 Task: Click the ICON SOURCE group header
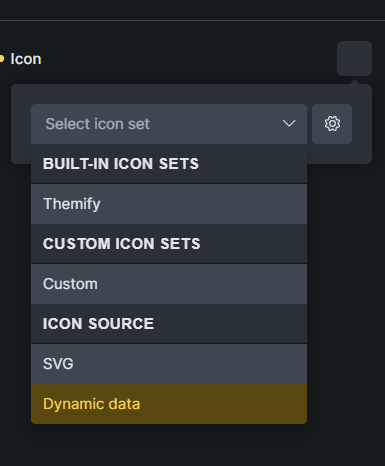pyautogui.click(x=169, y=324)
